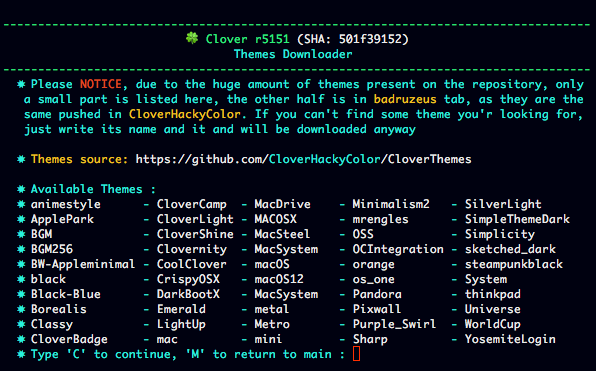The width and height of the screenshot is (596, 371).
Task: Click the 'Themes source:' label
Action: pos(79,159)
